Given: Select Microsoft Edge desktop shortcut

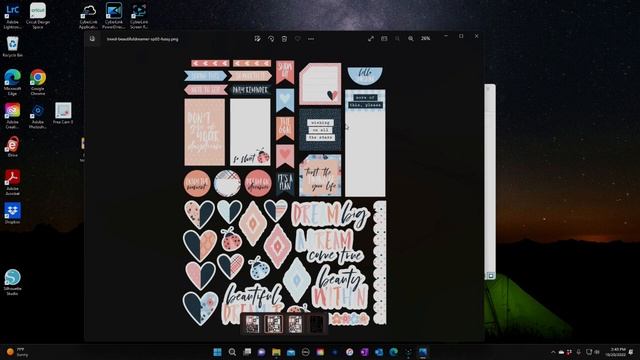Looking at the screenshot, I should click(12, 82).
